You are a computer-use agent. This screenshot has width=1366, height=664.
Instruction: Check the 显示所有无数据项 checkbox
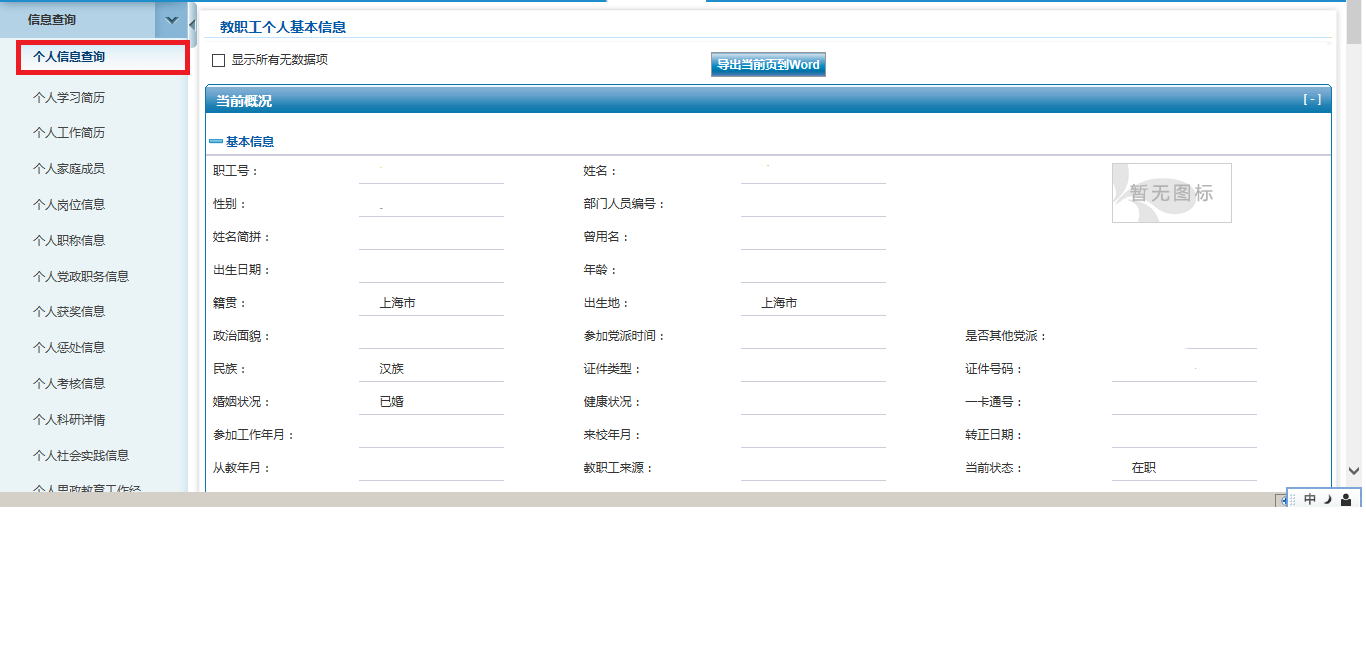click(x=219, y=61)
